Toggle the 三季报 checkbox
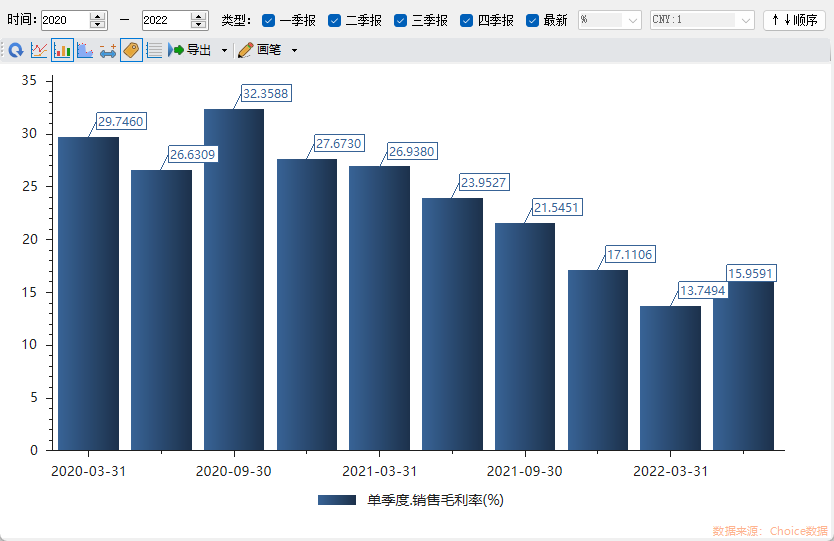 click(x=401, y=20)
